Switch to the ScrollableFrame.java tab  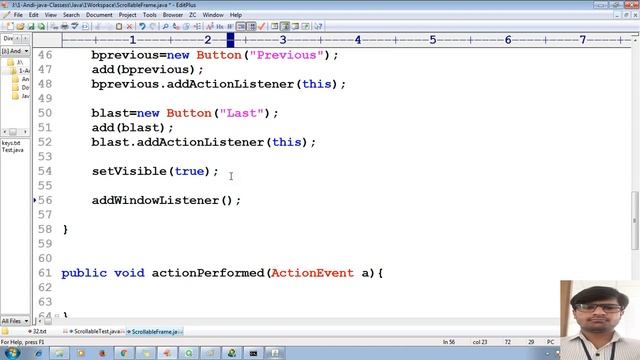(154, 331)
